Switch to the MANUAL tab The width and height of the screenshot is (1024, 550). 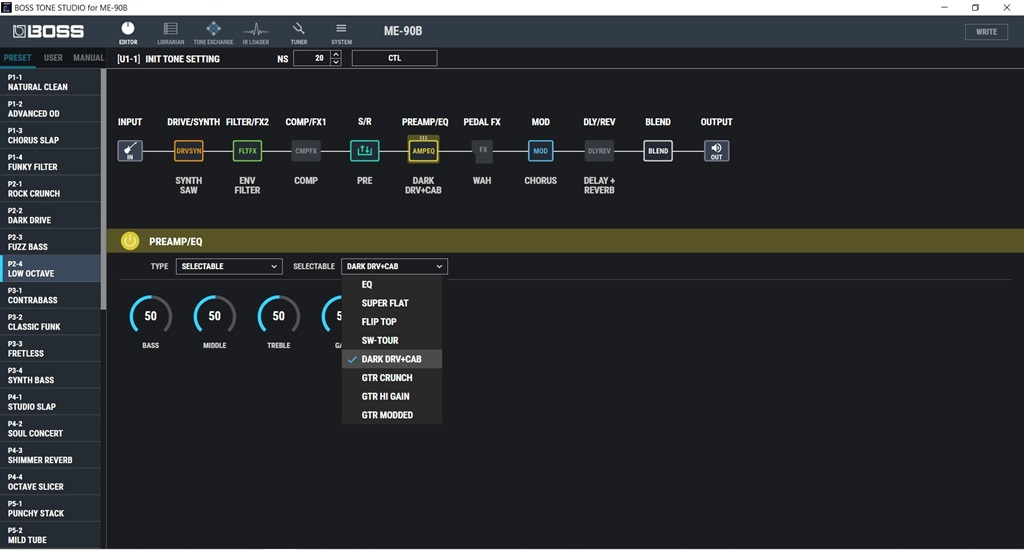click(88, 58)
